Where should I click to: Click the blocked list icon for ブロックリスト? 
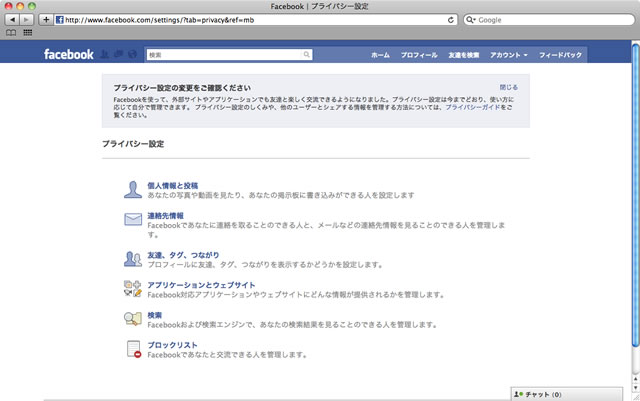pyautogui.click(x=133, y=349)
